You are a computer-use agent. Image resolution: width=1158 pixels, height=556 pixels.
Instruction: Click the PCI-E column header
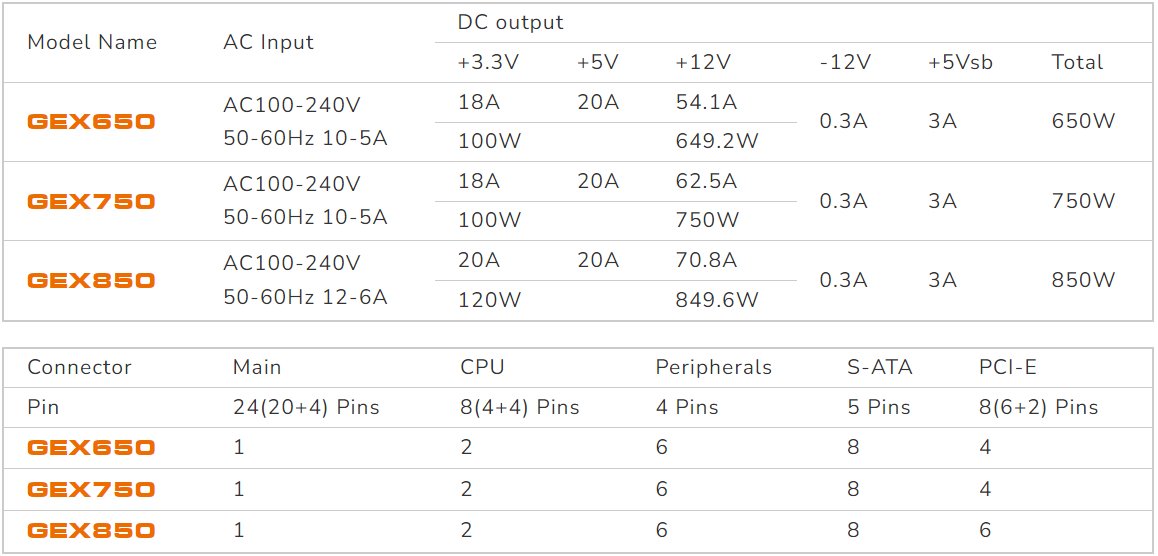tap(1007, 367)
